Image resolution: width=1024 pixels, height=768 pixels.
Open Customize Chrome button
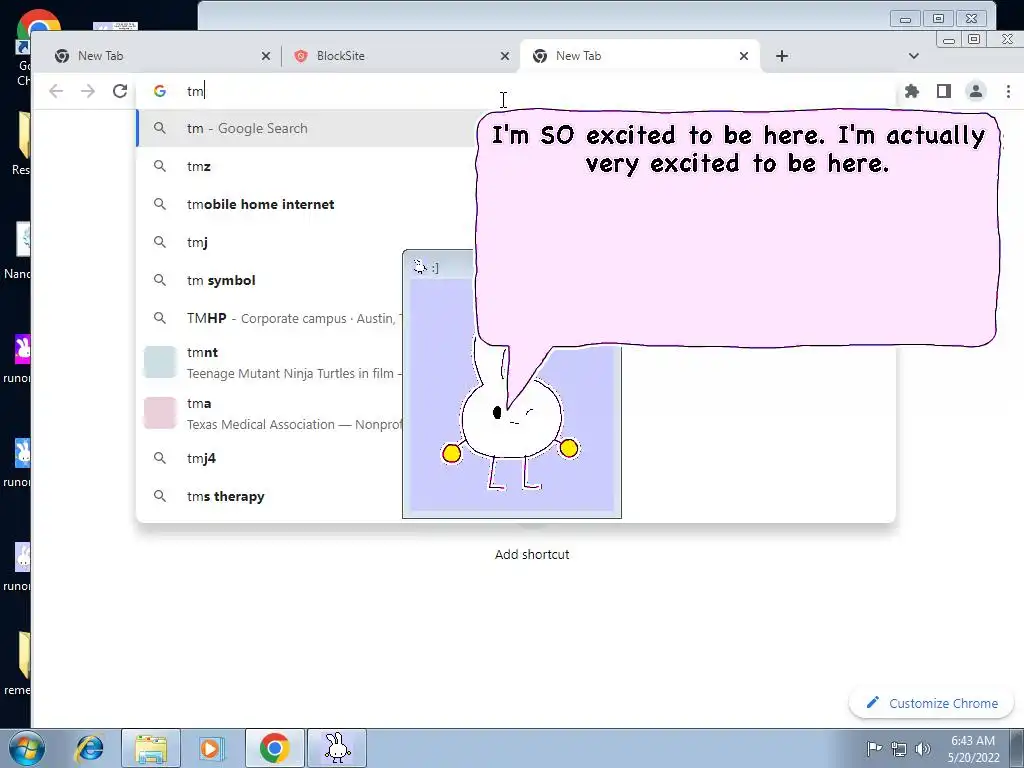931,703
